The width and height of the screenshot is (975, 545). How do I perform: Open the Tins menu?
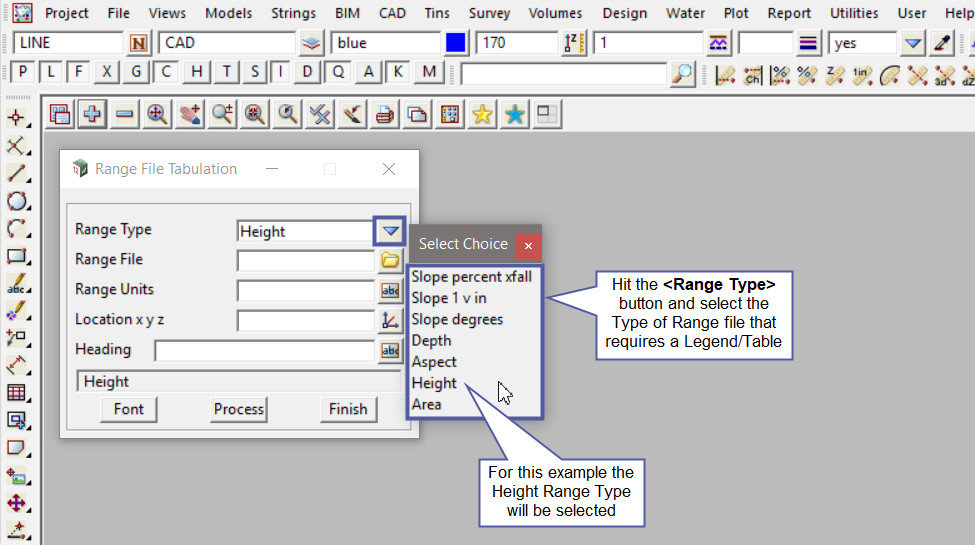pyautogui.click(x=437, y=13)
